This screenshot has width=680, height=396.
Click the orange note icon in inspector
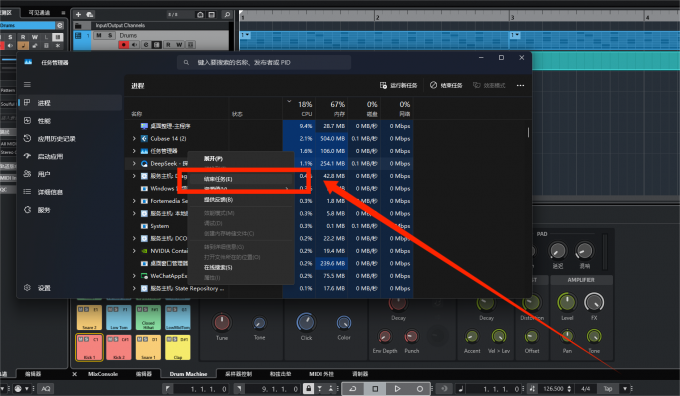pos(23,46)
